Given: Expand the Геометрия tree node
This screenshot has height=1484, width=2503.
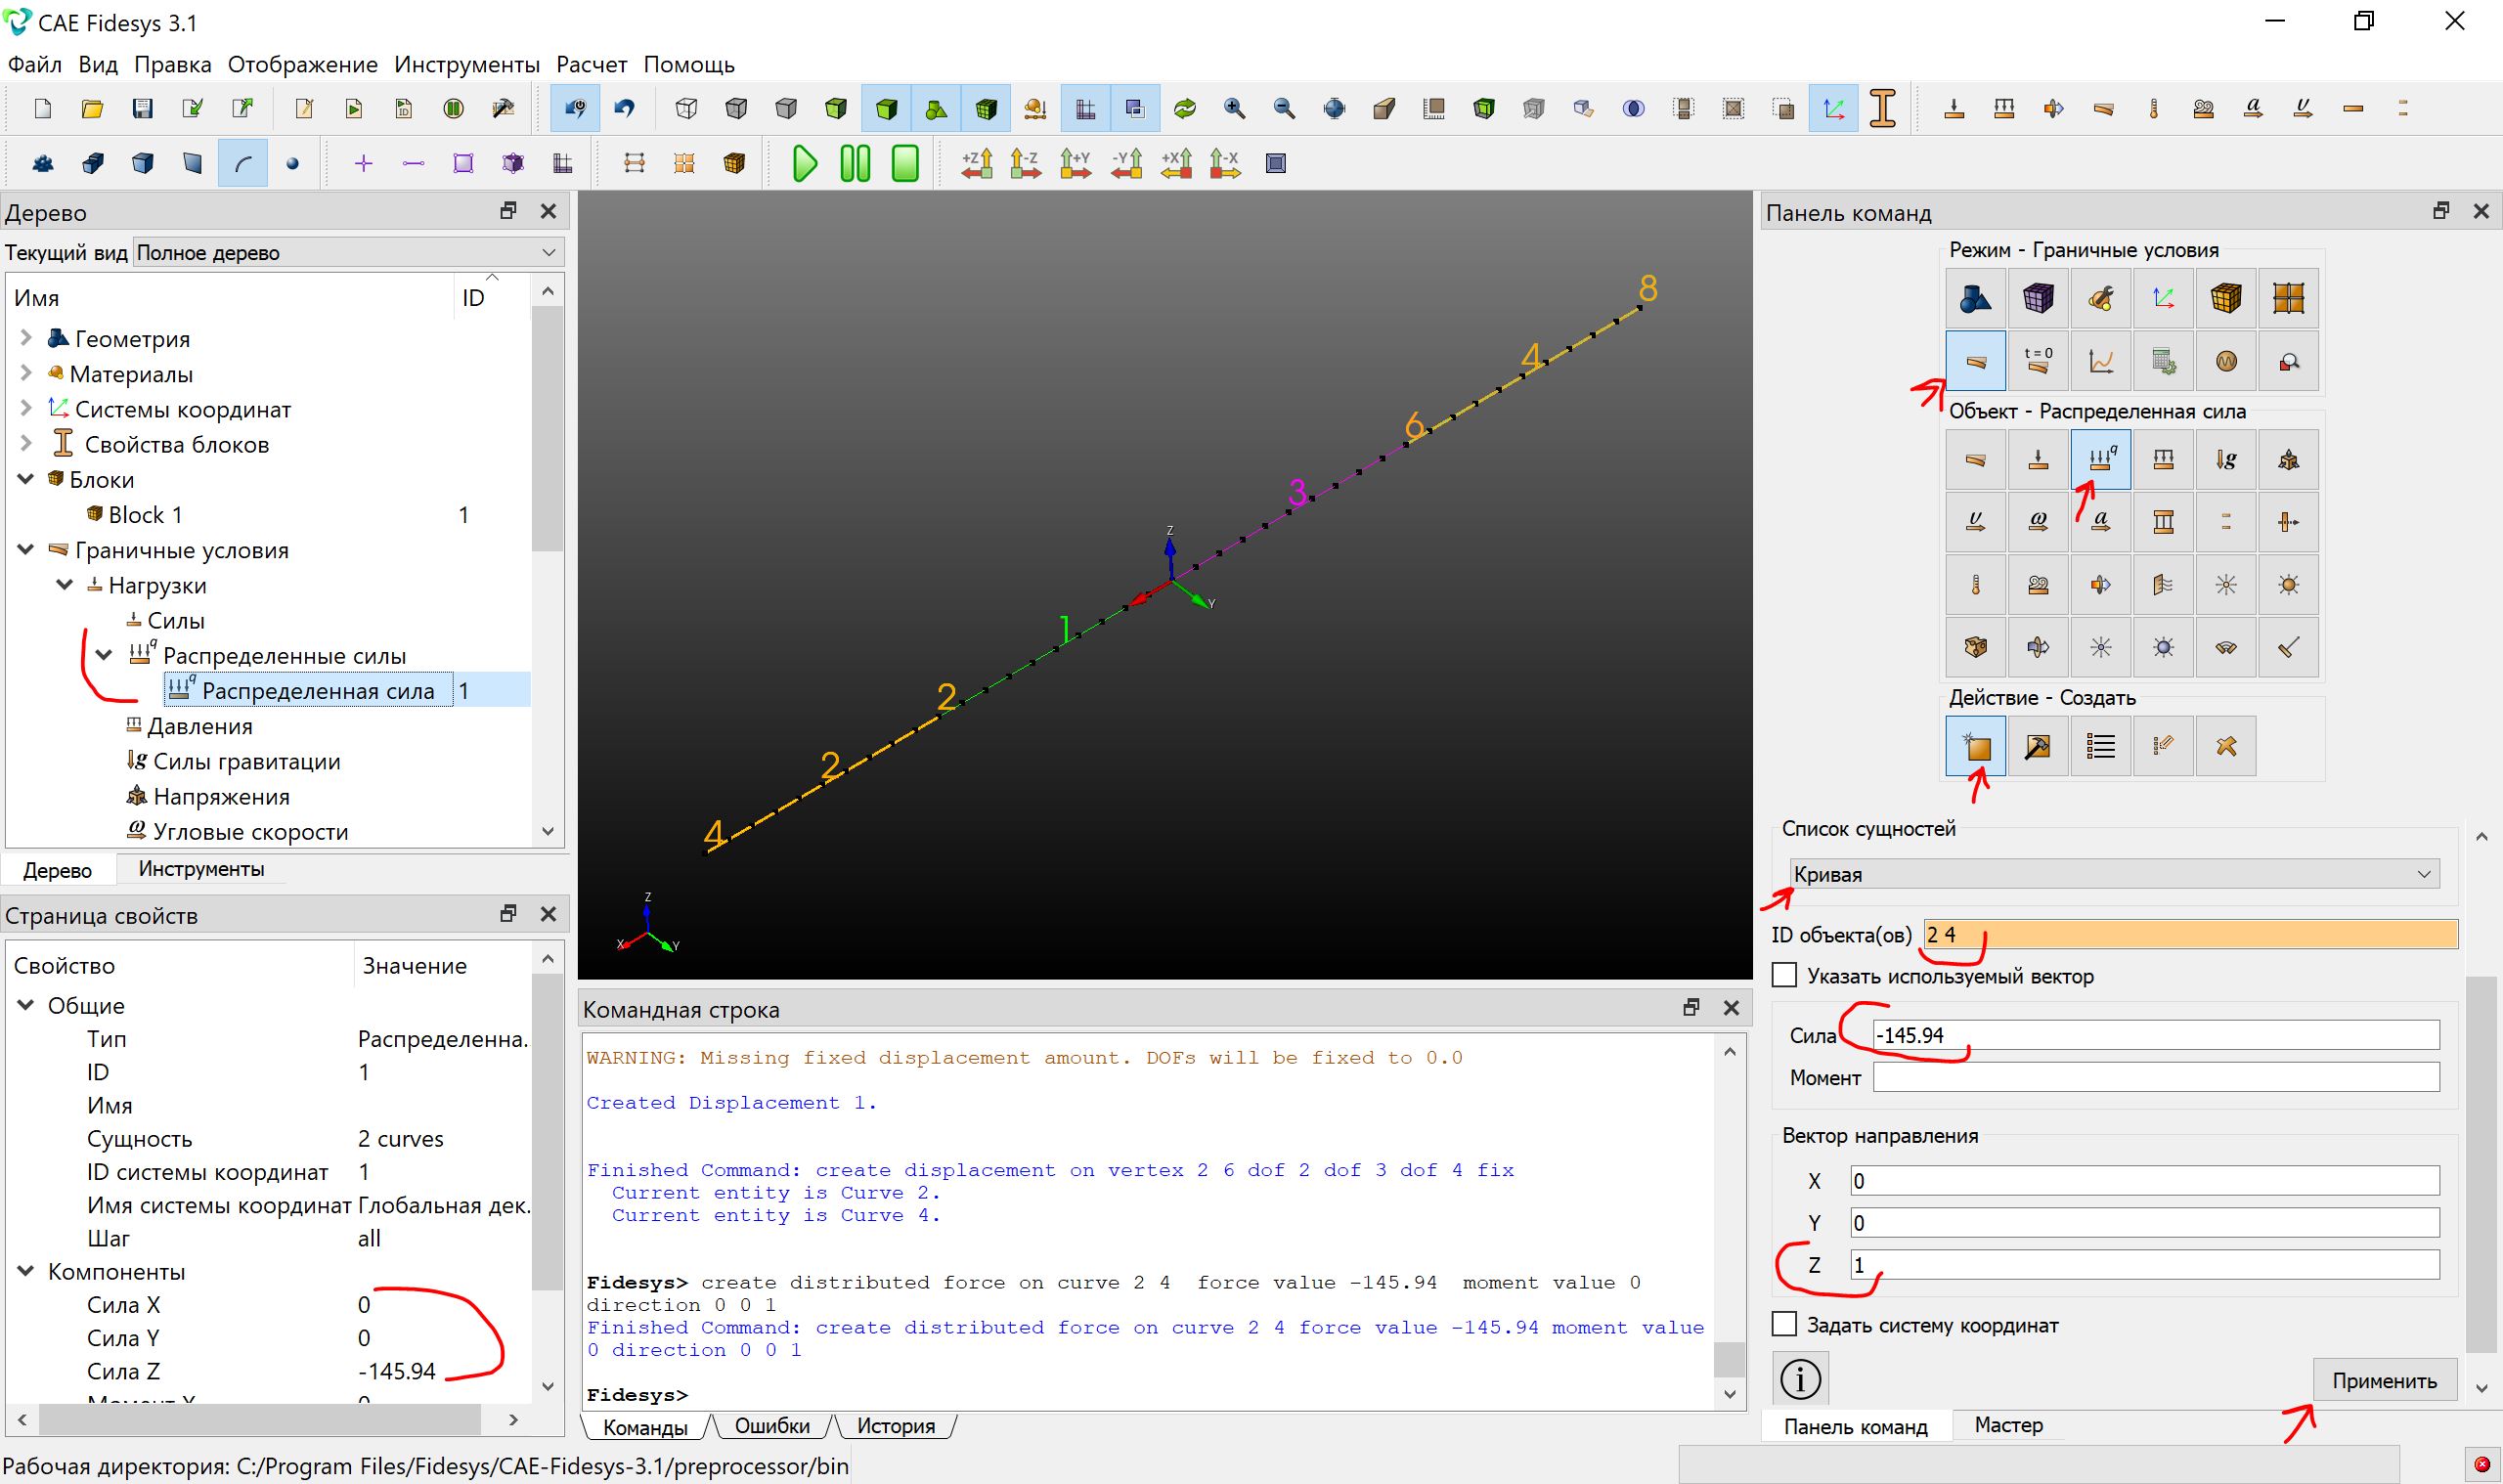Looking at the screenshot, I should pos(27,339).
